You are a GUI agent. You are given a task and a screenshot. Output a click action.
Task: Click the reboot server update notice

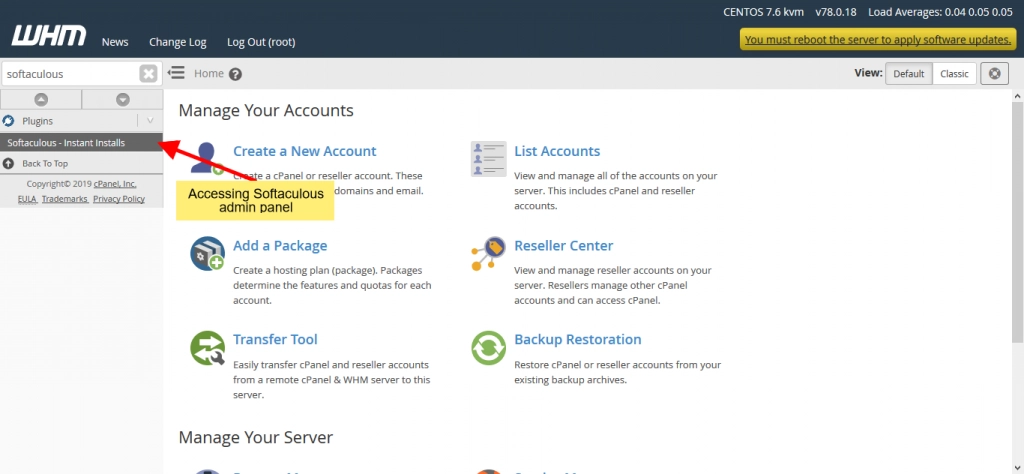point(878,39)
